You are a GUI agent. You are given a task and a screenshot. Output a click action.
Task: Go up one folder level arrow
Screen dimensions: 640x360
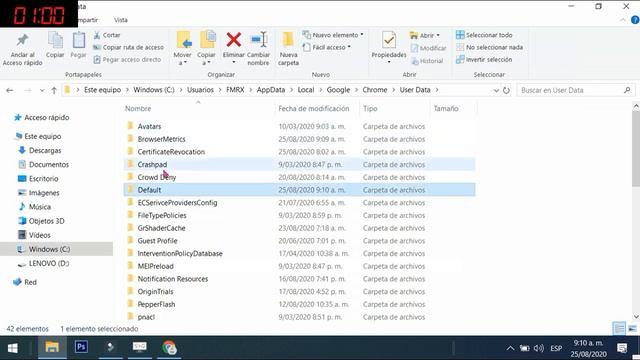point(54,90)
